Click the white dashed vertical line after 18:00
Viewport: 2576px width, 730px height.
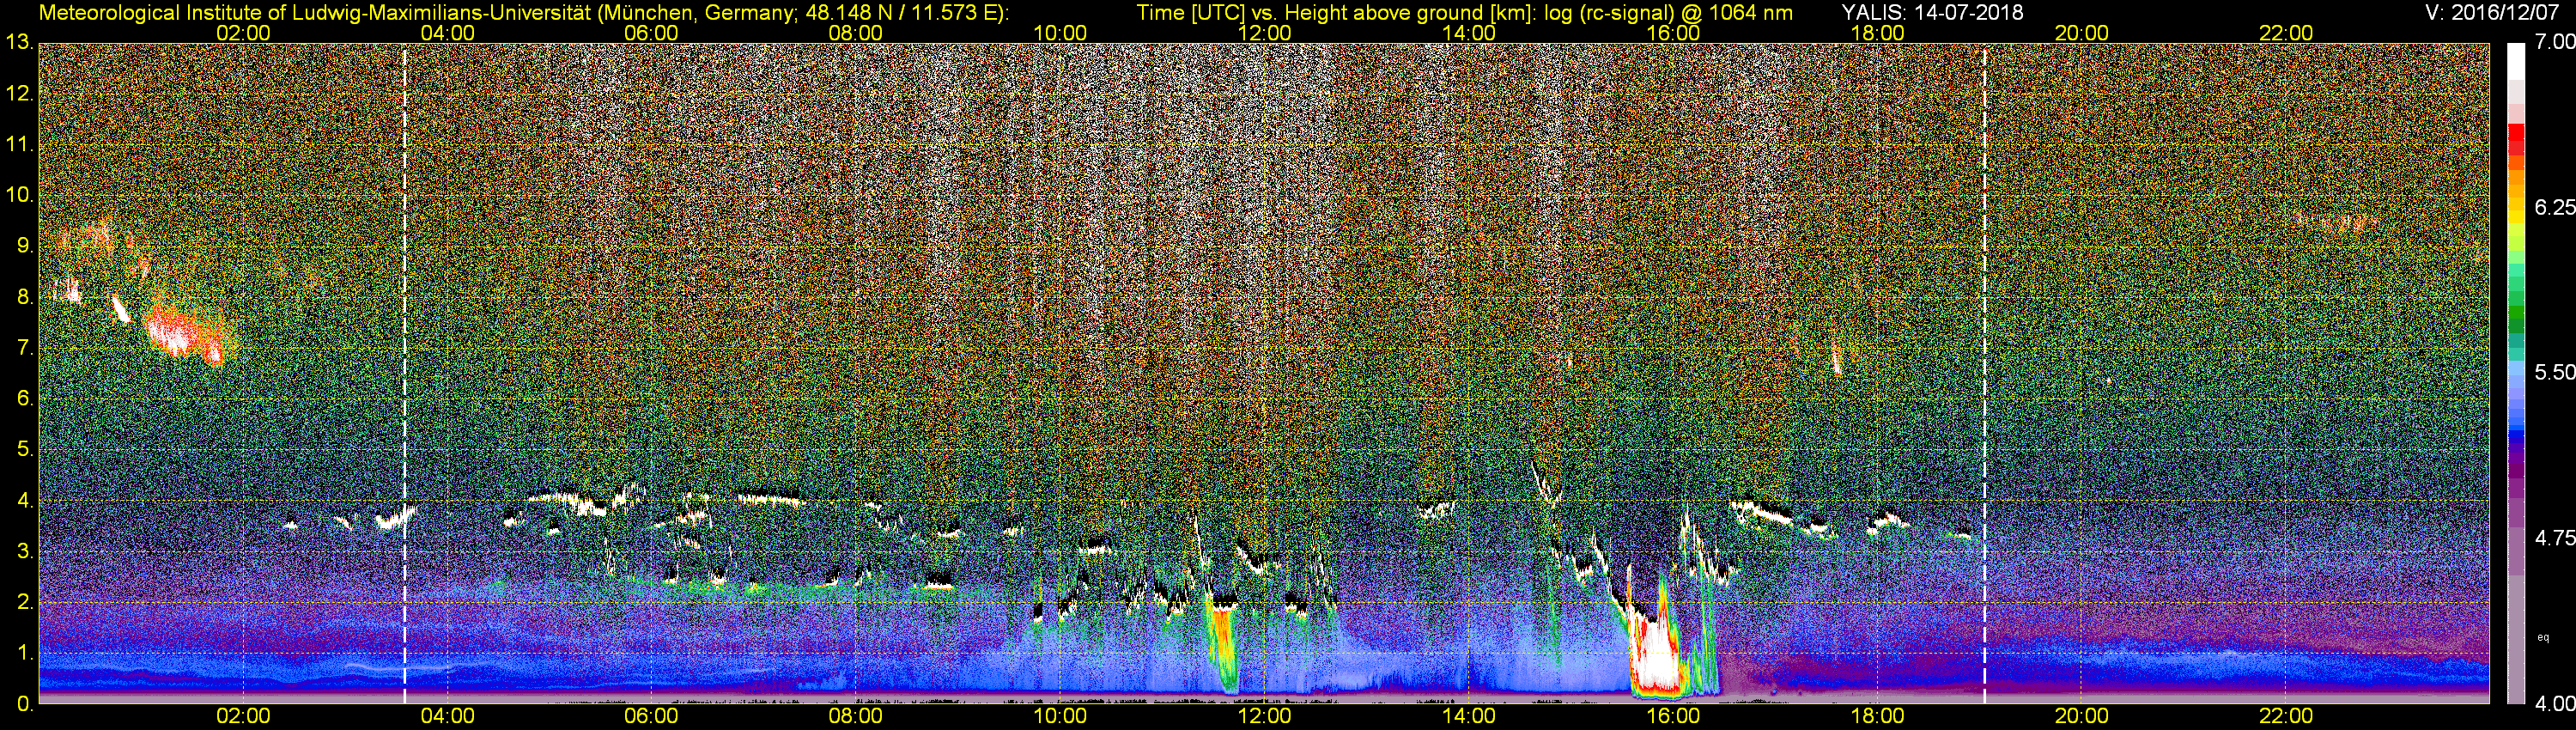click(1984, 373)
